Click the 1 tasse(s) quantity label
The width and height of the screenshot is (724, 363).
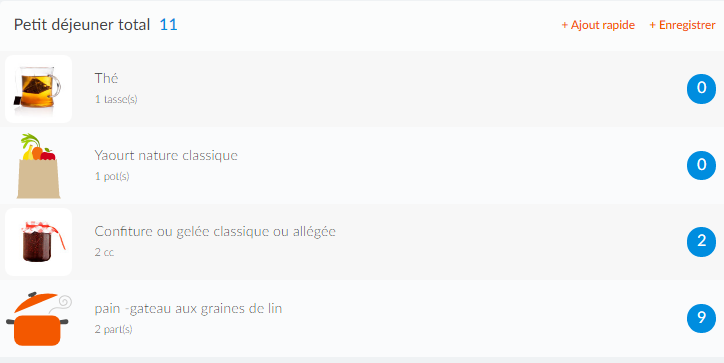[116, 99]
